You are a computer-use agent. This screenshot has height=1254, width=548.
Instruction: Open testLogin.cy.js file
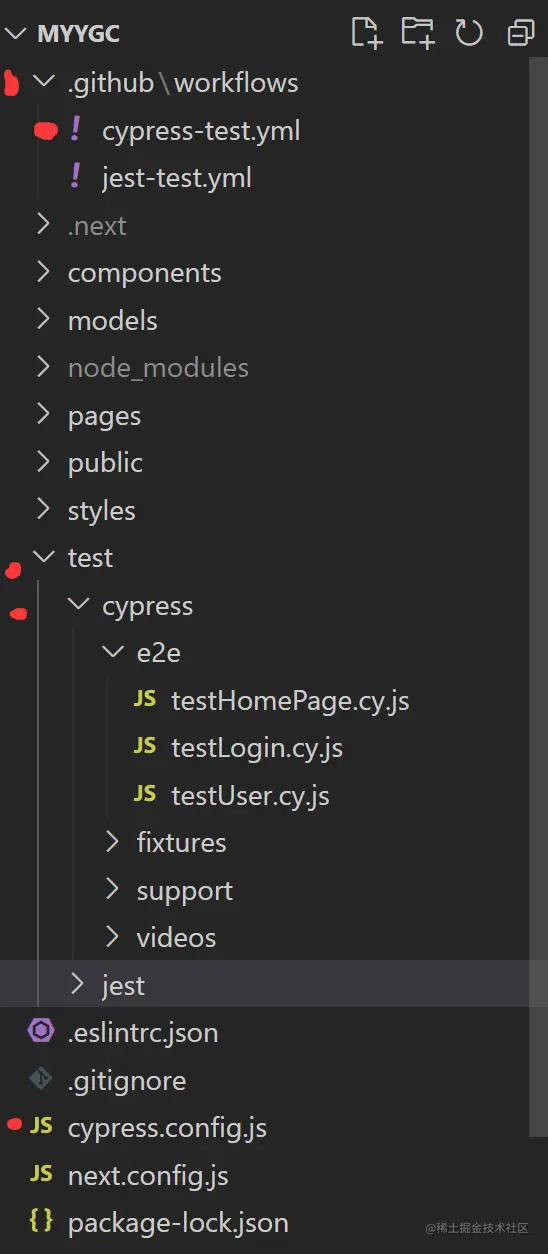pyautogui.click(x=257, y=749)
